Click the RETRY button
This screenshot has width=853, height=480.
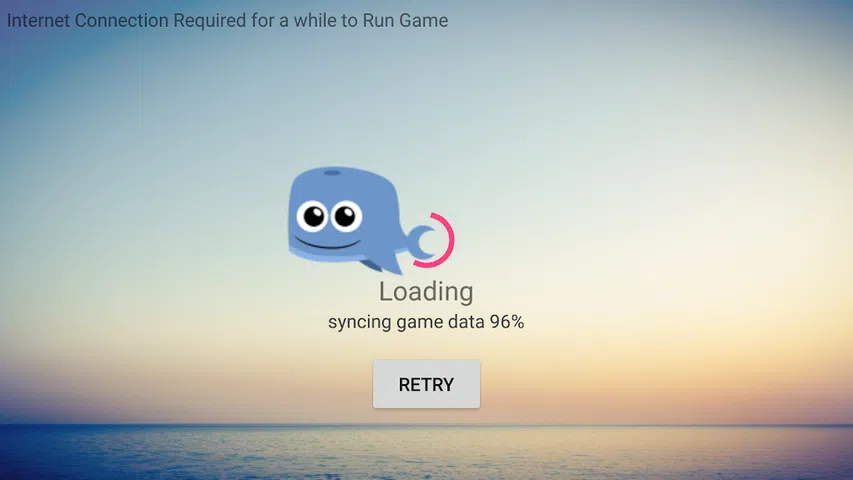pos(426,384)
